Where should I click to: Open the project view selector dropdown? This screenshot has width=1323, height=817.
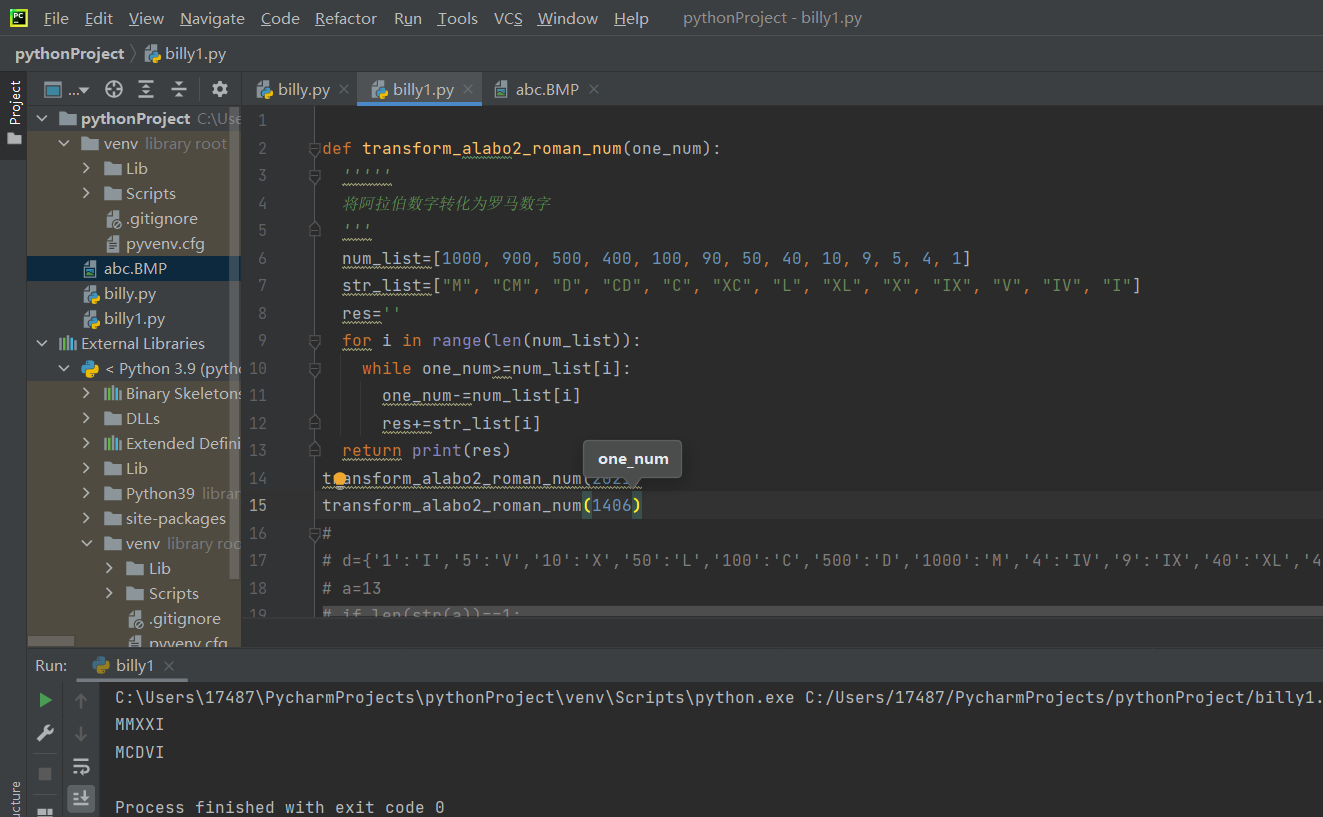click(66, 89)
